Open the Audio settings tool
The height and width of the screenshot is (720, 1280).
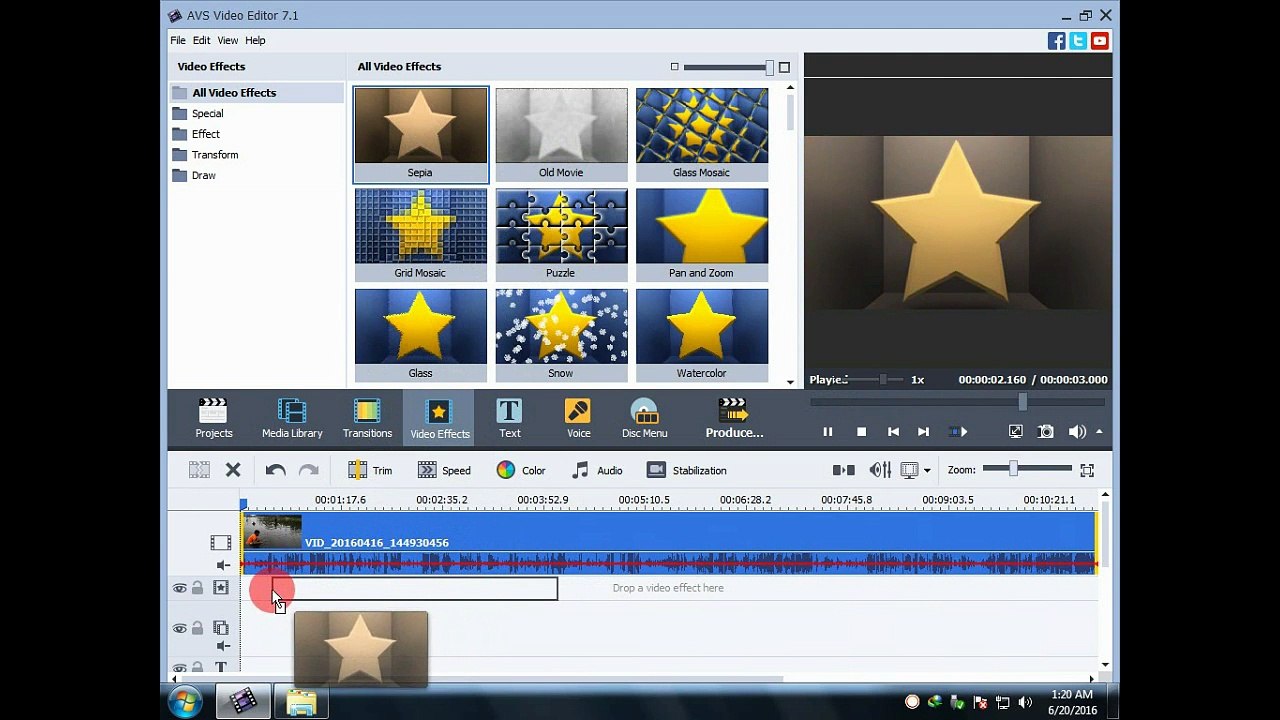(597, 470)
